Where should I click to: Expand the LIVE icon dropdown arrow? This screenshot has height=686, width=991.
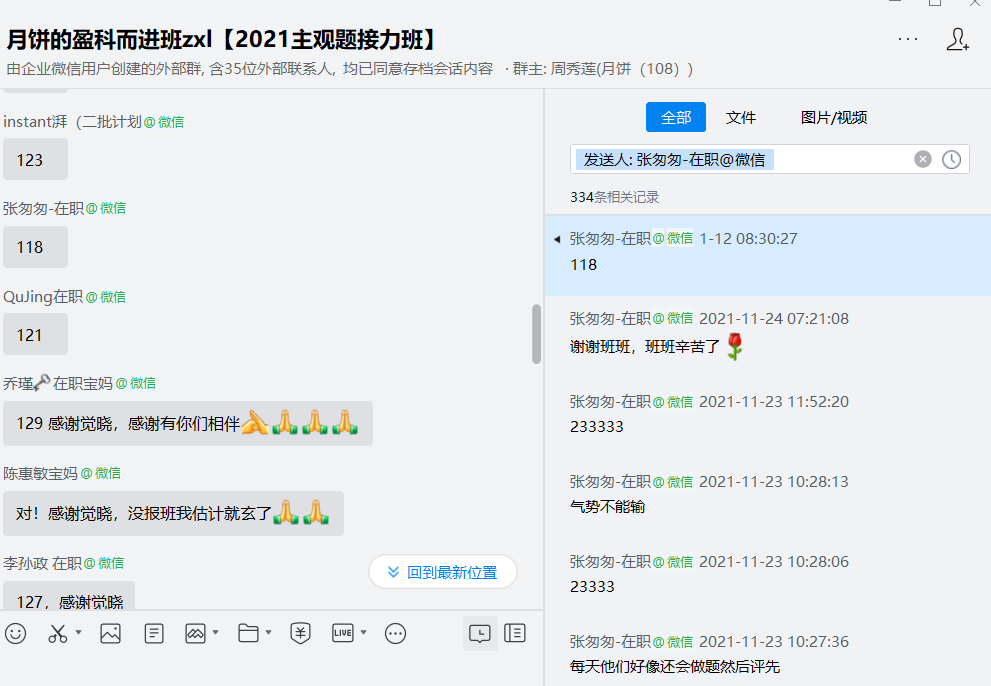tap(363, 632)
